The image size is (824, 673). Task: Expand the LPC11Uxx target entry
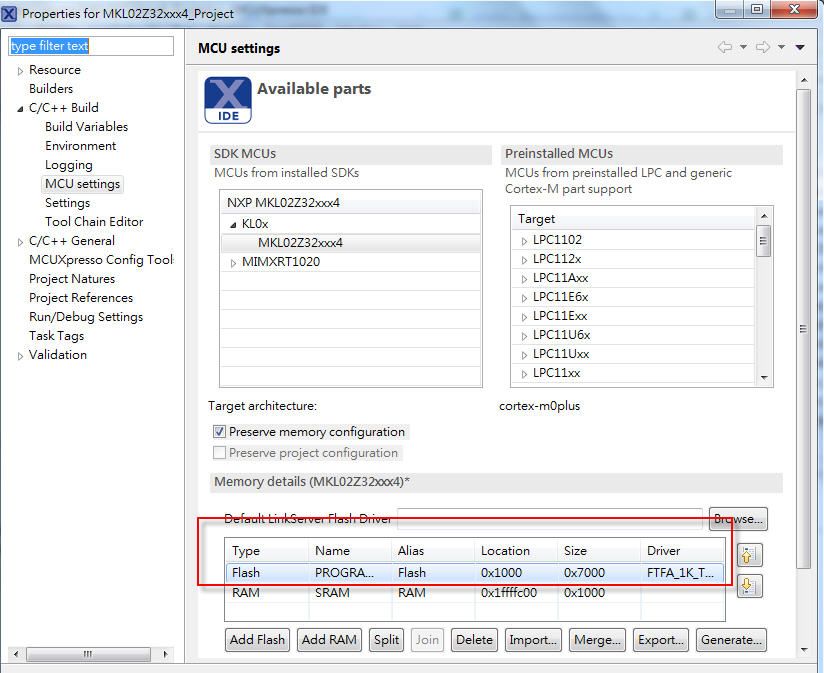pos(524,355)
